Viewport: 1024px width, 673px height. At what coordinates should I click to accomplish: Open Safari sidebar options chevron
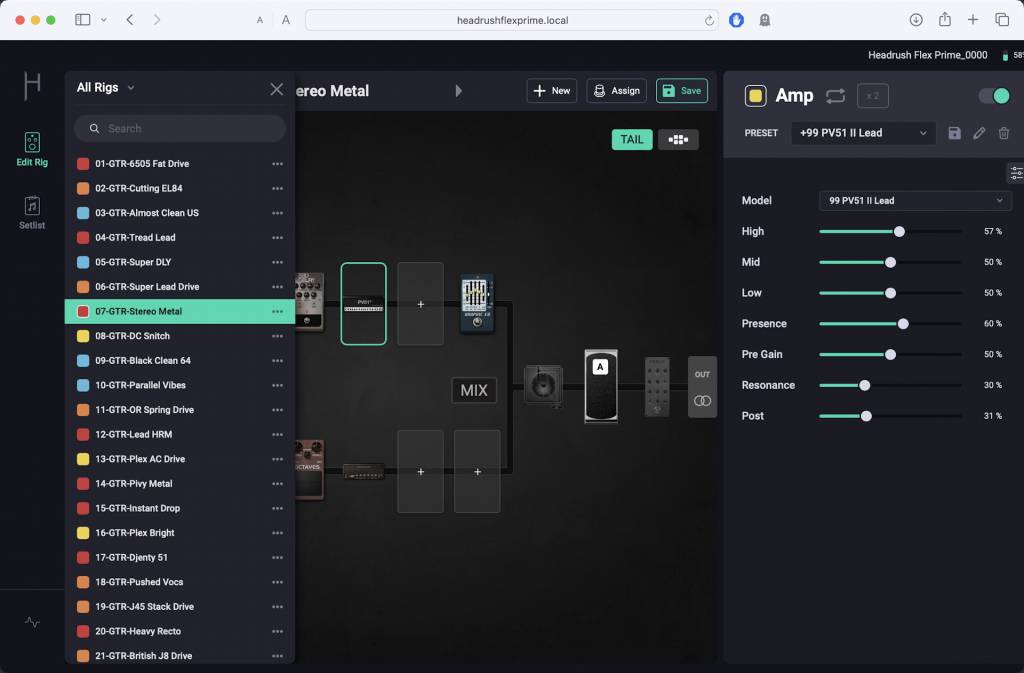[103, 20]
